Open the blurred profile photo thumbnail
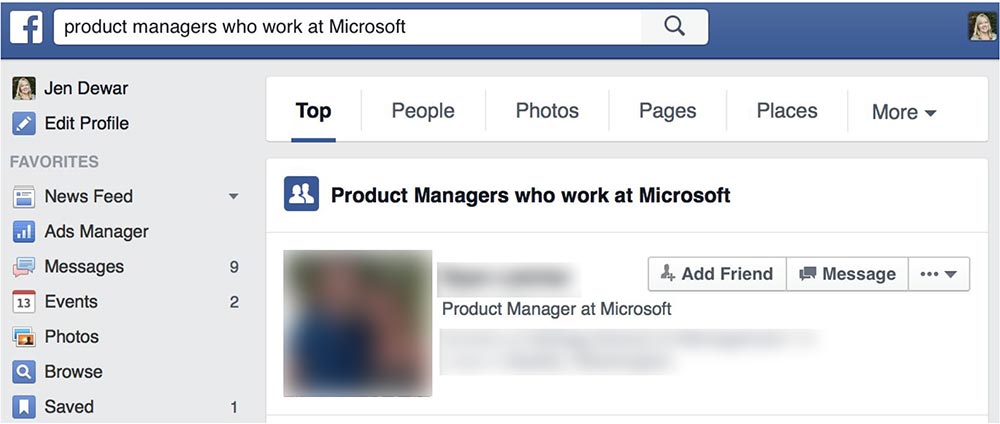 click(x=358, y=323)
